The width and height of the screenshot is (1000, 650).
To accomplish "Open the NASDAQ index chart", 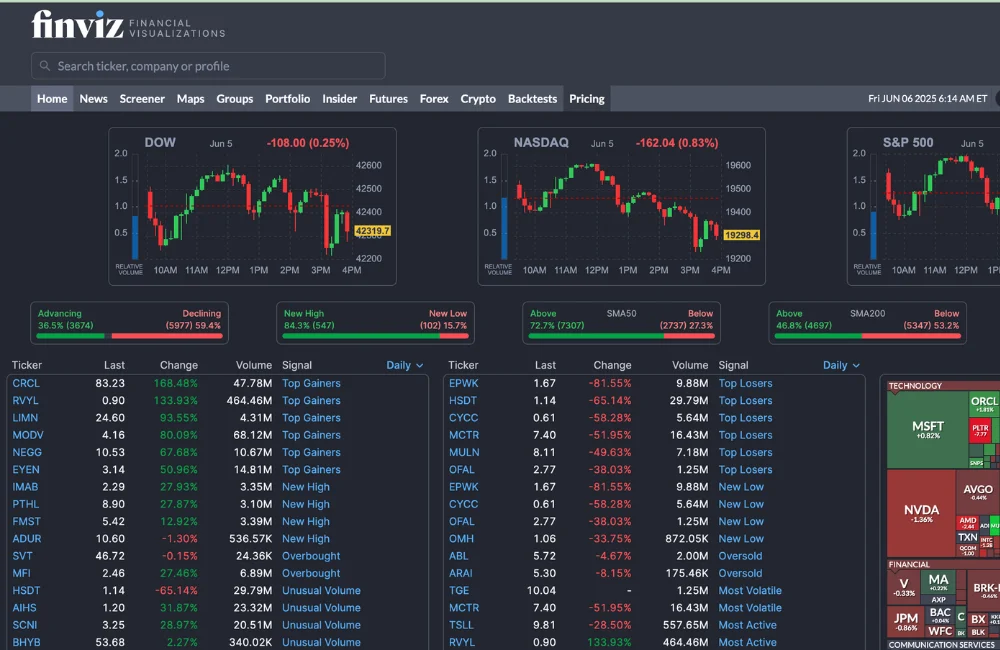I will click(621, 207).
